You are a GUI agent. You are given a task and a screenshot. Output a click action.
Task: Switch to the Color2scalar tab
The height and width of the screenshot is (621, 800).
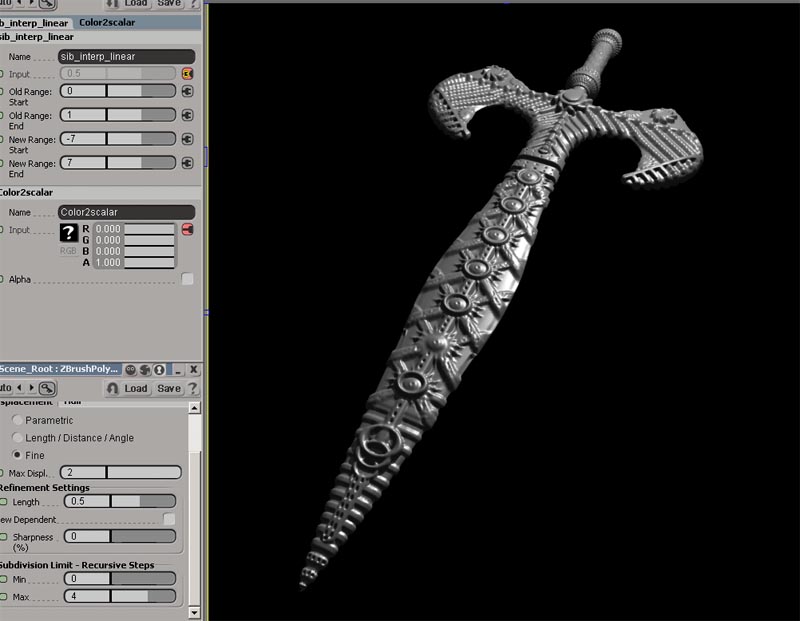pyautogui.click(x=107, y=22)
